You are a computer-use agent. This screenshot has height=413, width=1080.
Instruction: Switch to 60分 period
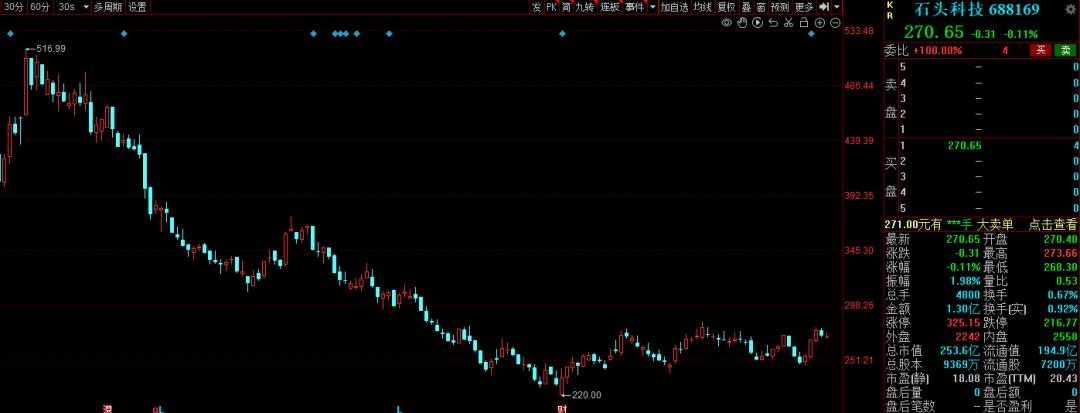[40, 7]
